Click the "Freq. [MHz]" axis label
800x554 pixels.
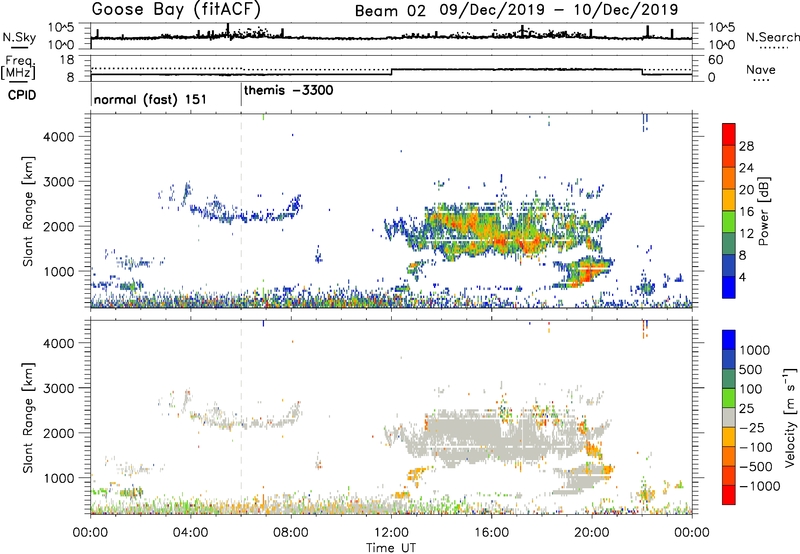pos(19,68)
